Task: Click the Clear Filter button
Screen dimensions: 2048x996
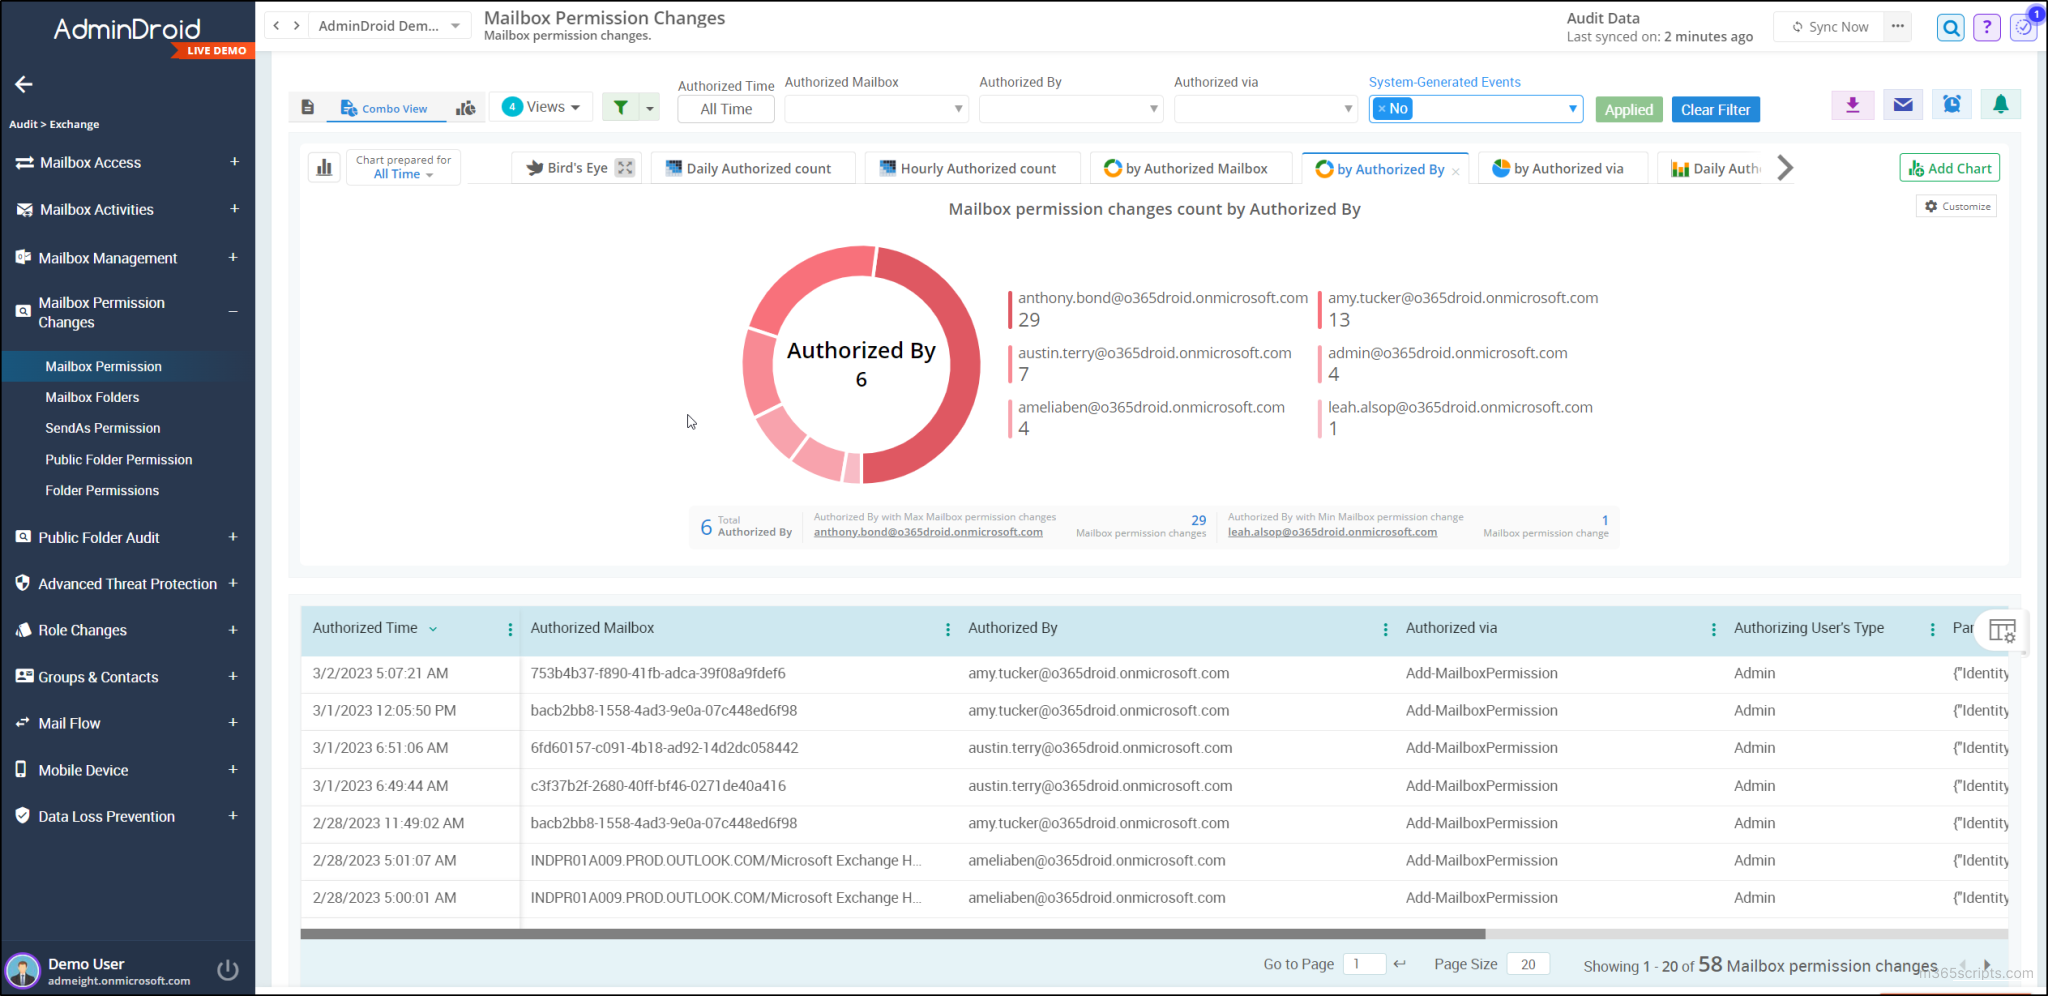Action: pyautogui.click(x=1715, y=109)
